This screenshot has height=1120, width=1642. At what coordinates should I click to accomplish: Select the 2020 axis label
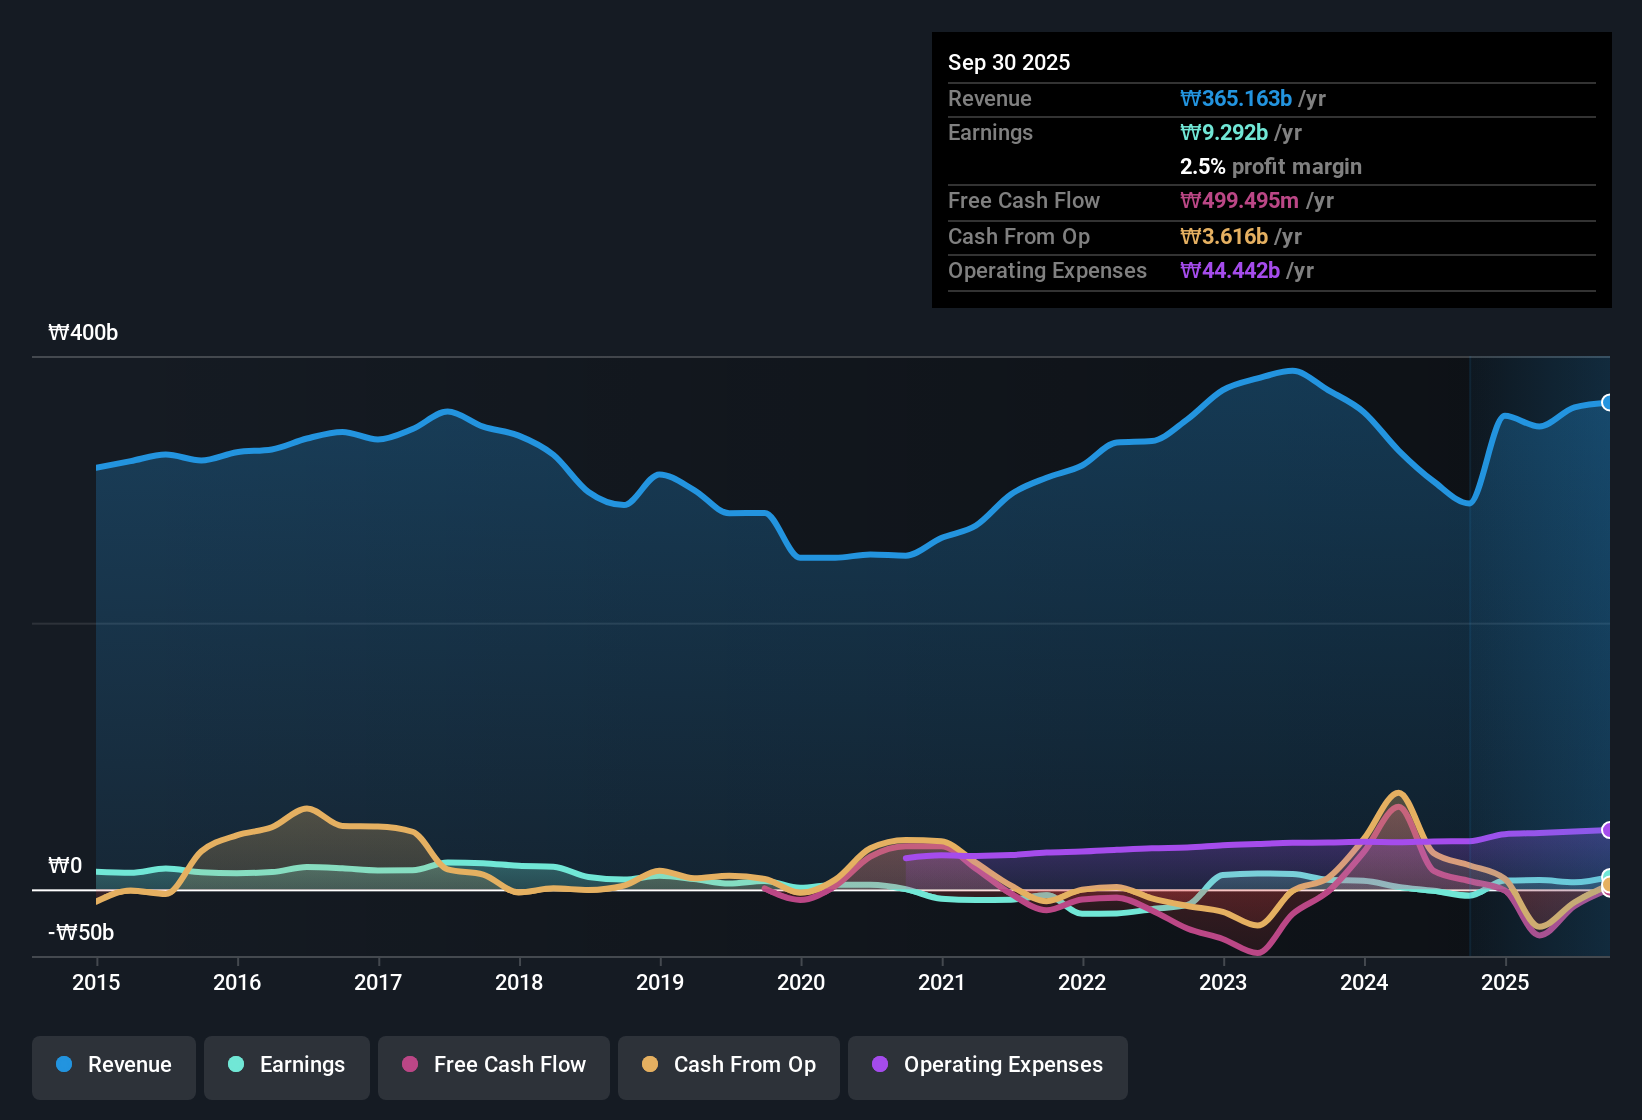(801, 983)
